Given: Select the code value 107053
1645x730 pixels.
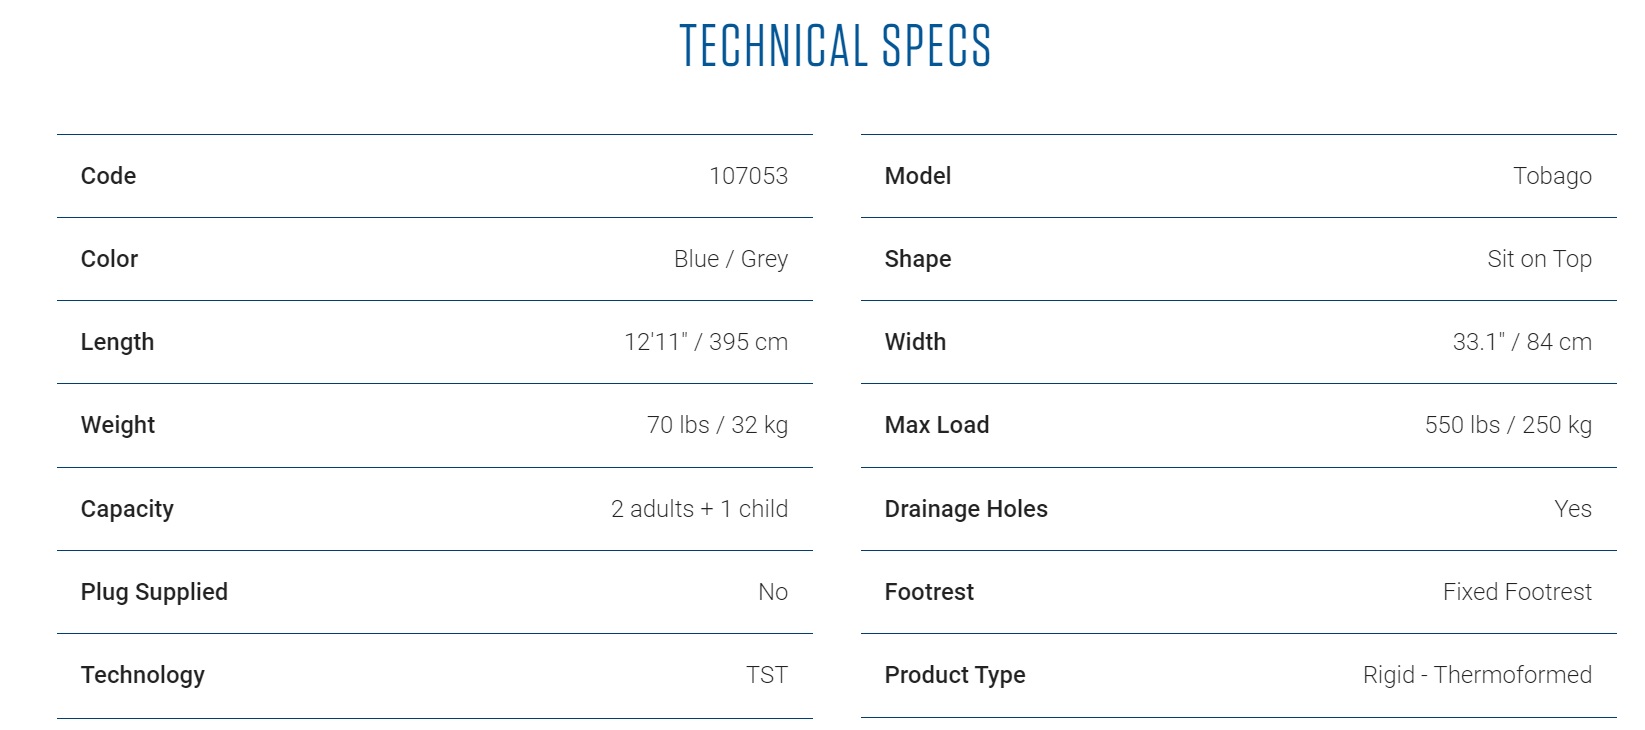Looking at the screenshot, I should [748, 176].
